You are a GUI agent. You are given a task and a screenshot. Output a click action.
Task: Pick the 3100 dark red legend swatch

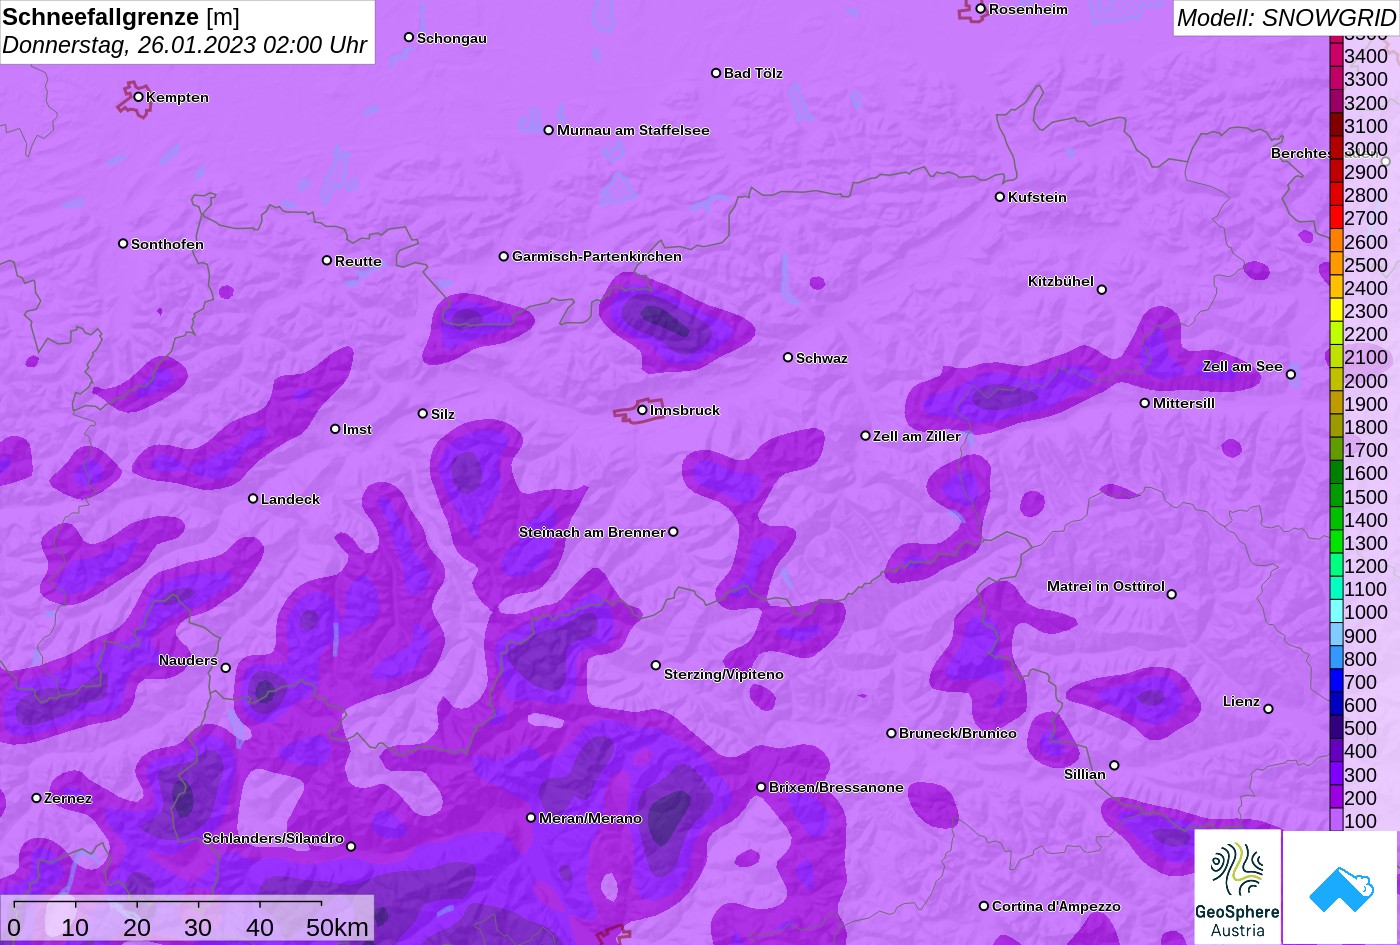[x=1336, y=125]
